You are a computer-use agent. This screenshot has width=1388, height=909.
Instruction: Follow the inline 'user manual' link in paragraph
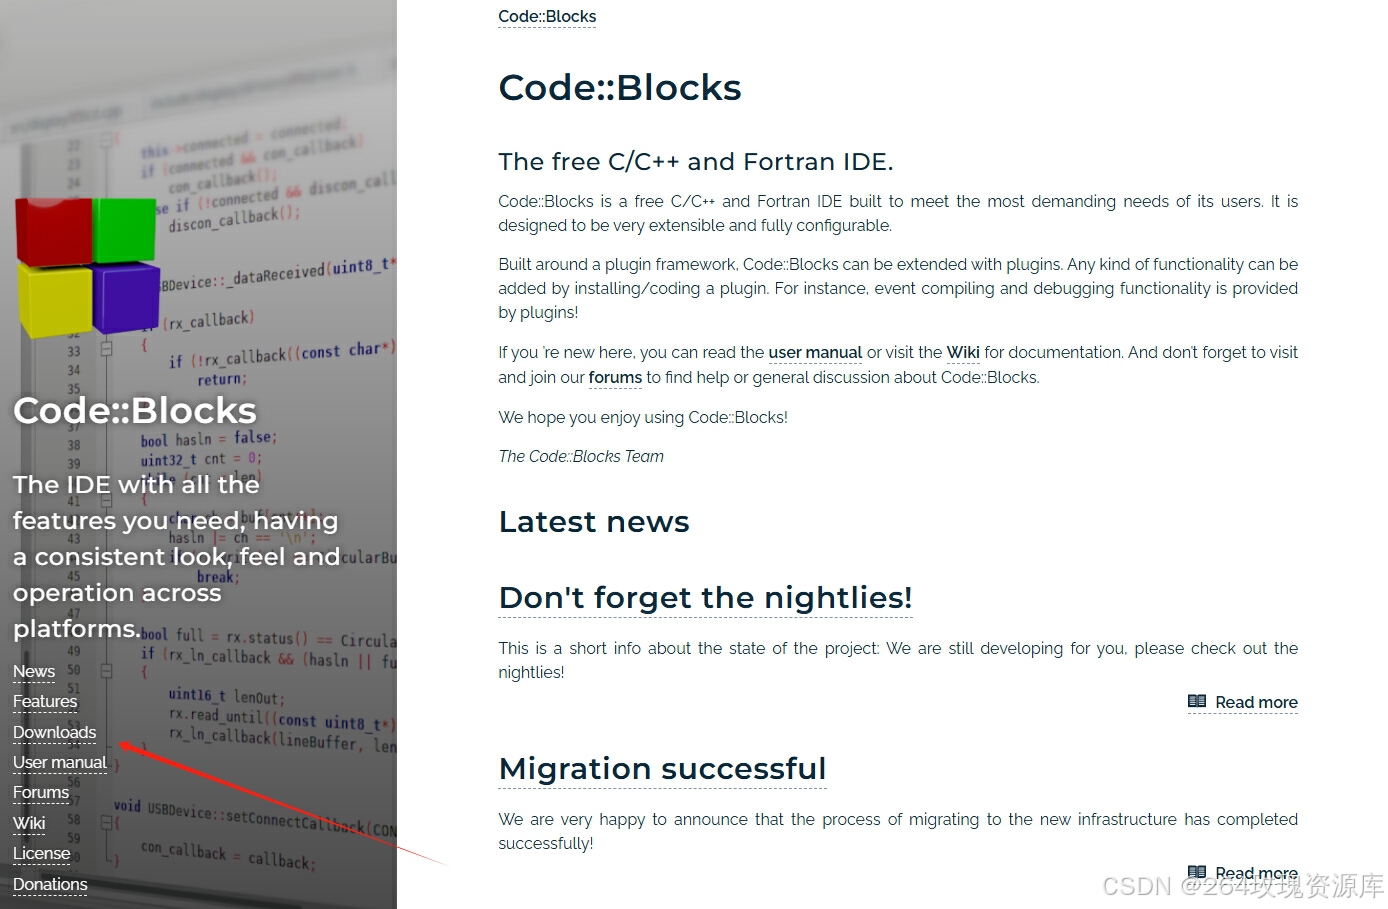click(x=815, y=353)
